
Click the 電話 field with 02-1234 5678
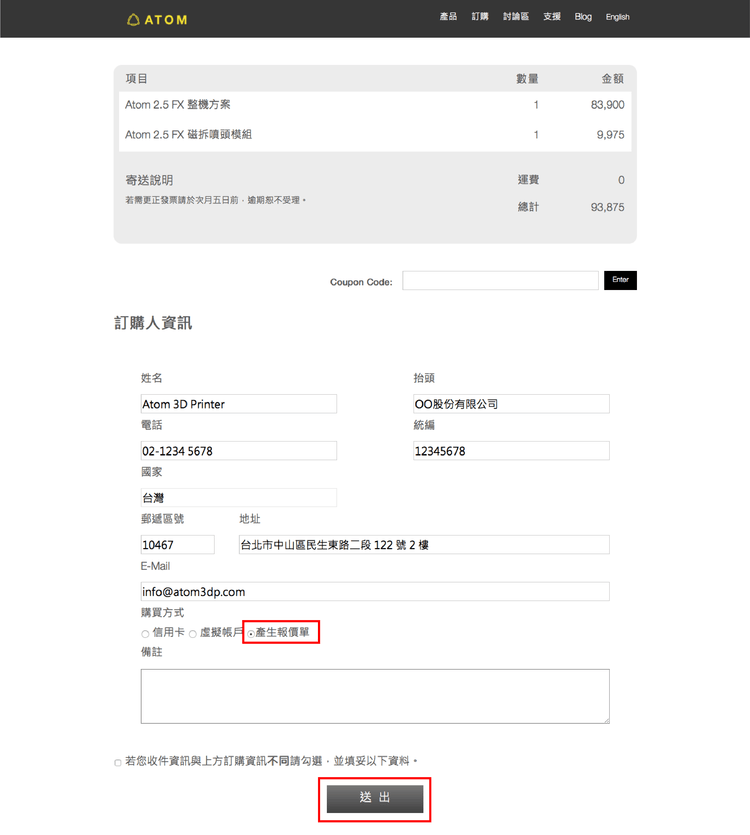(x=239, y=451)
